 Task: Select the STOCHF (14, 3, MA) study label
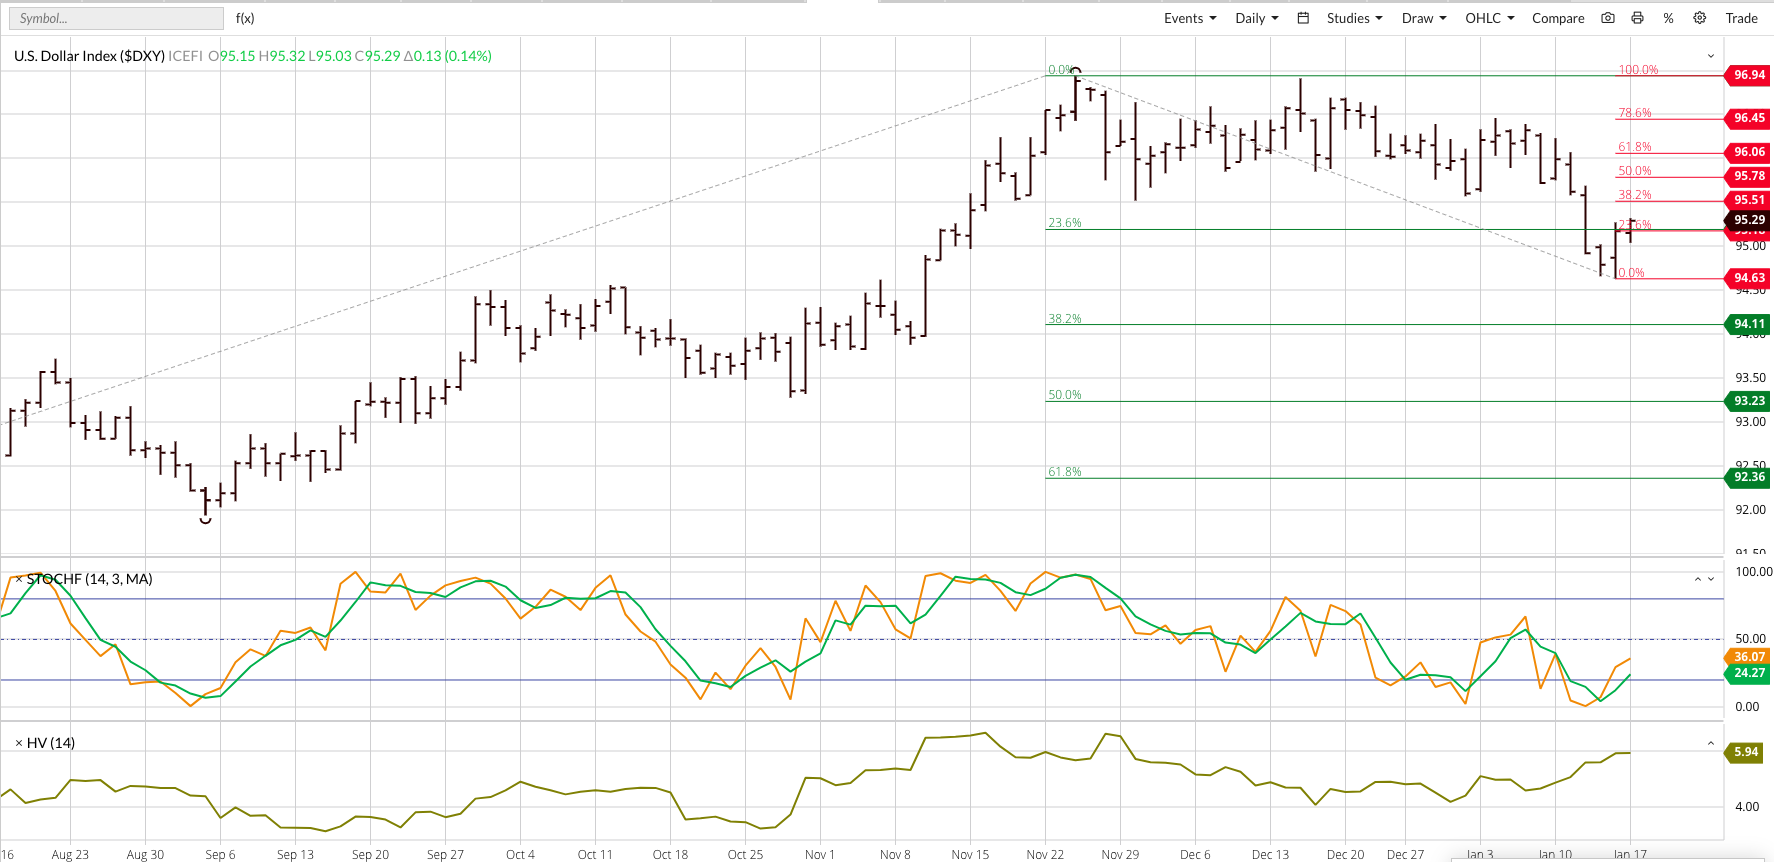[x=90, y=579]
